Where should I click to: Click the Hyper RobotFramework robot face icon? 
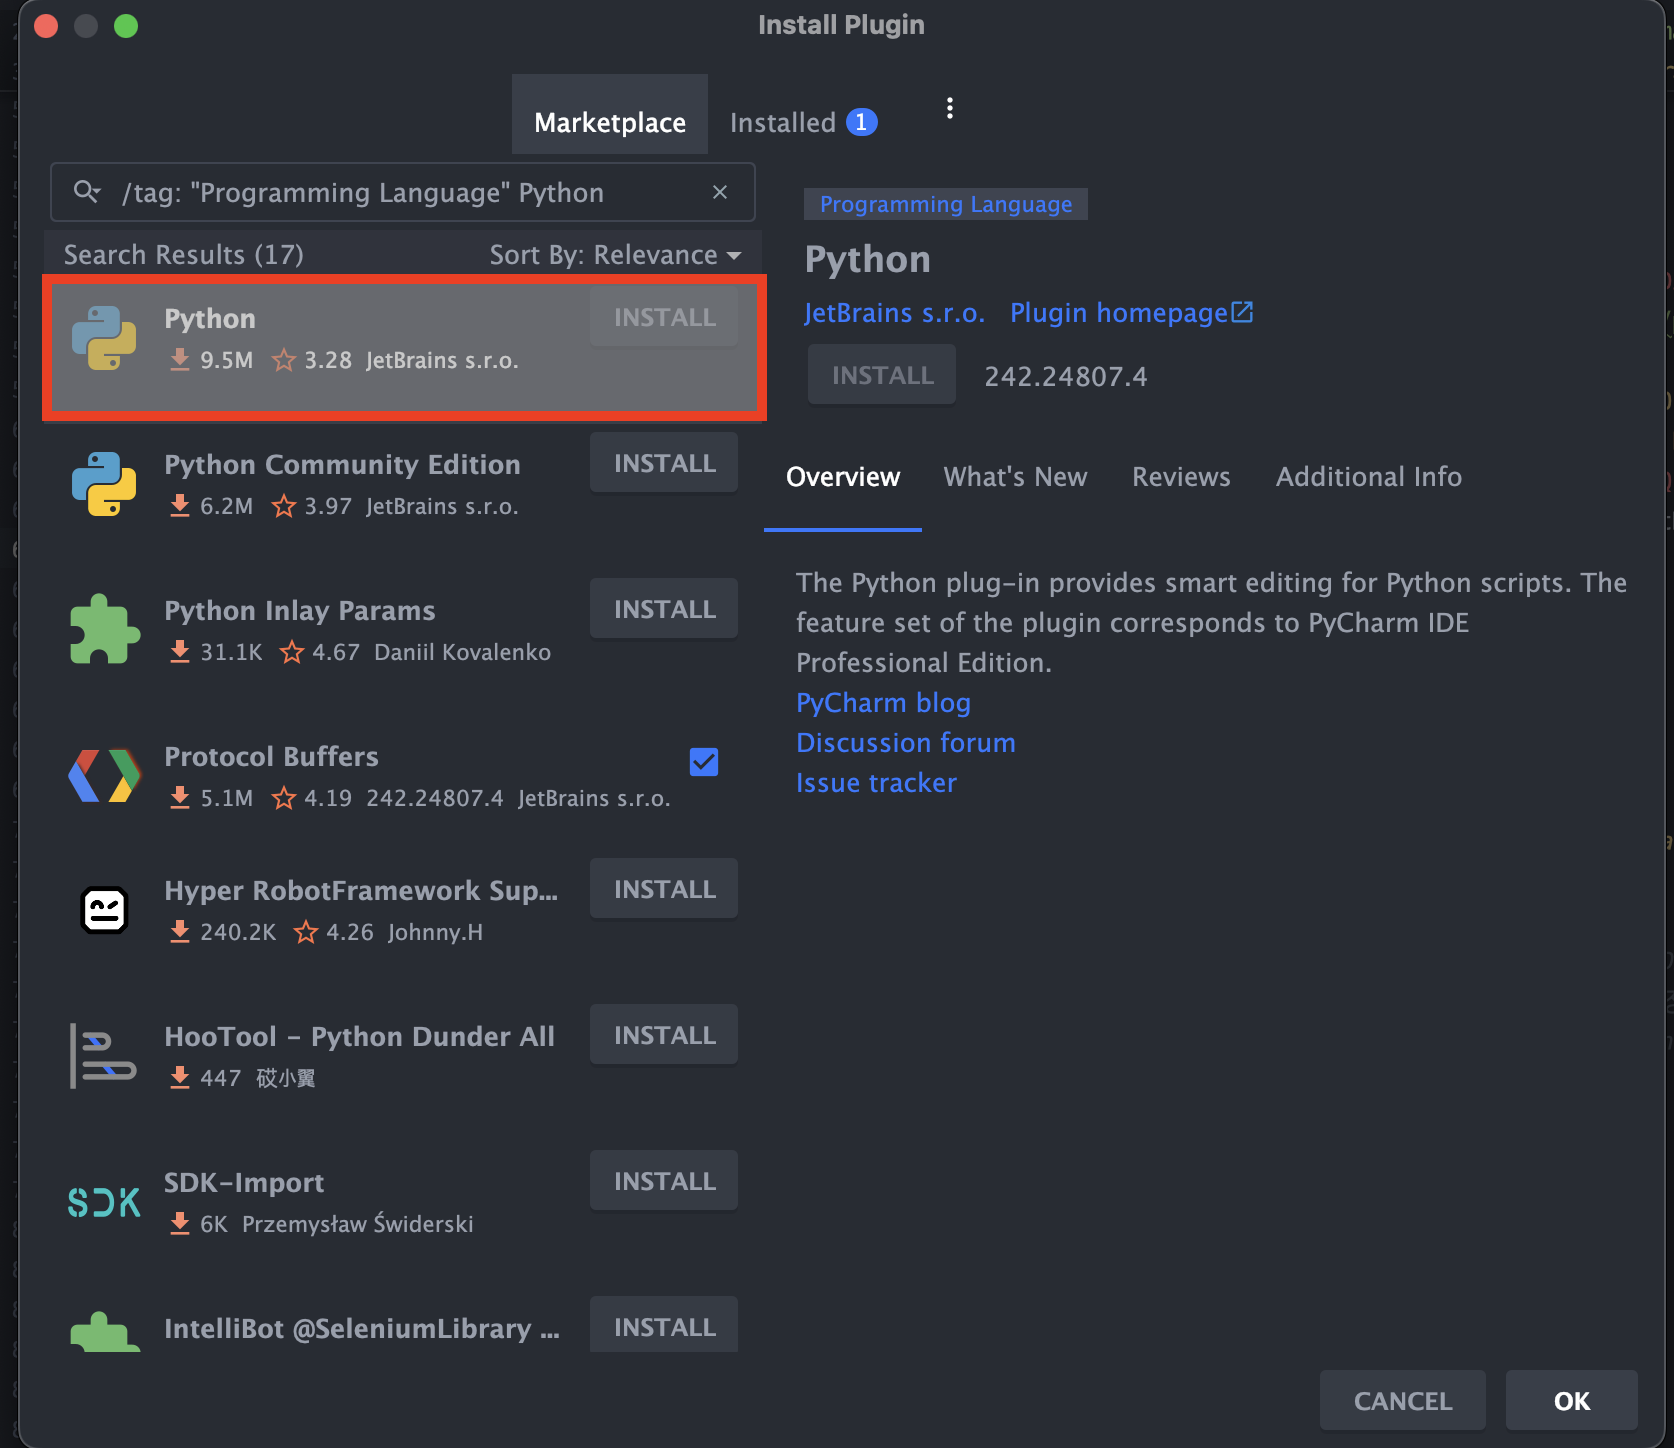pos(104,910)
